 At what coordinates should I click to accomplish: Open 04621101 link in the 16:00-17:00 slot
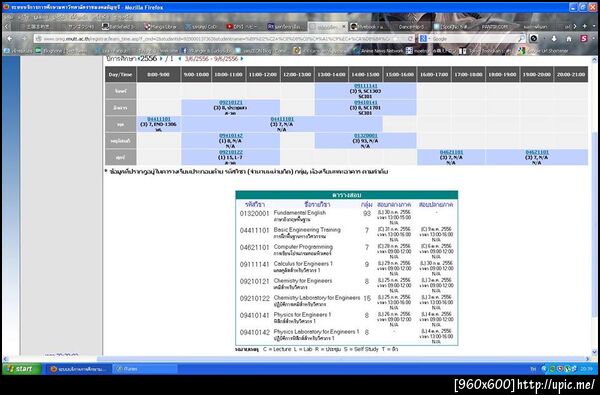(451, 152)
